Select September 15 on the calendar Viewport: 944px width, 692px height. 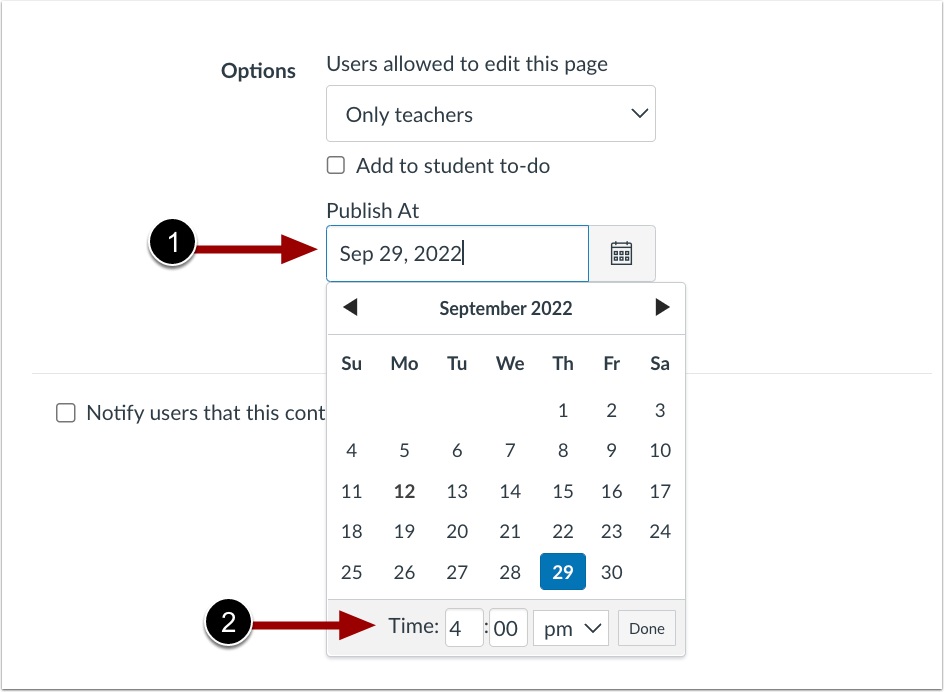coord(563,491)
